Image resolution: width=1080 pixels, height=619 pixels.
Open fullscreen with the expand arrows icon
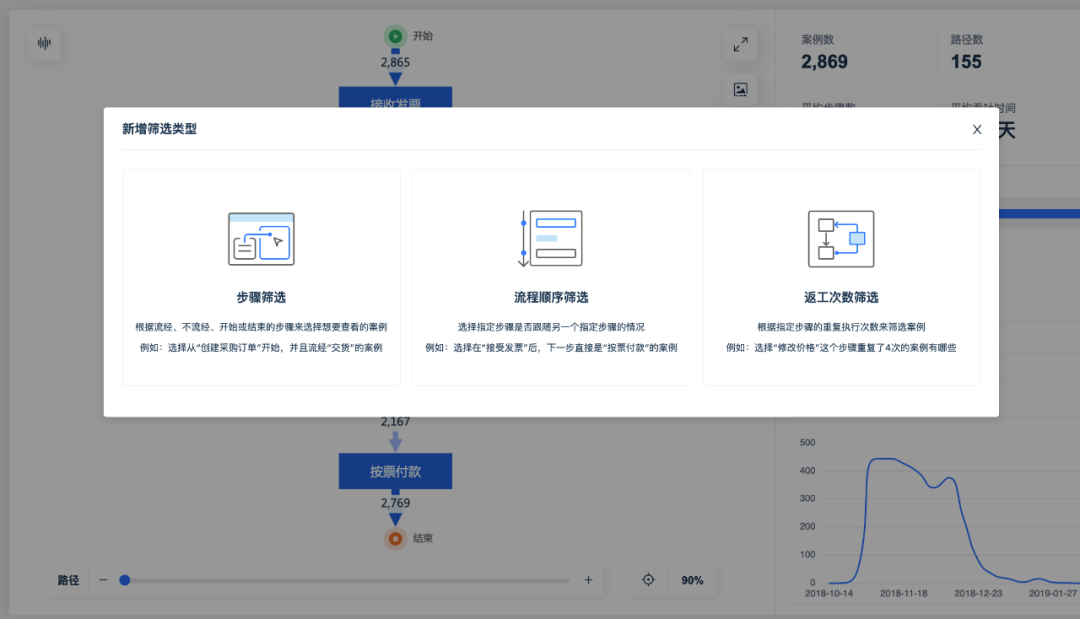[740, 44]
